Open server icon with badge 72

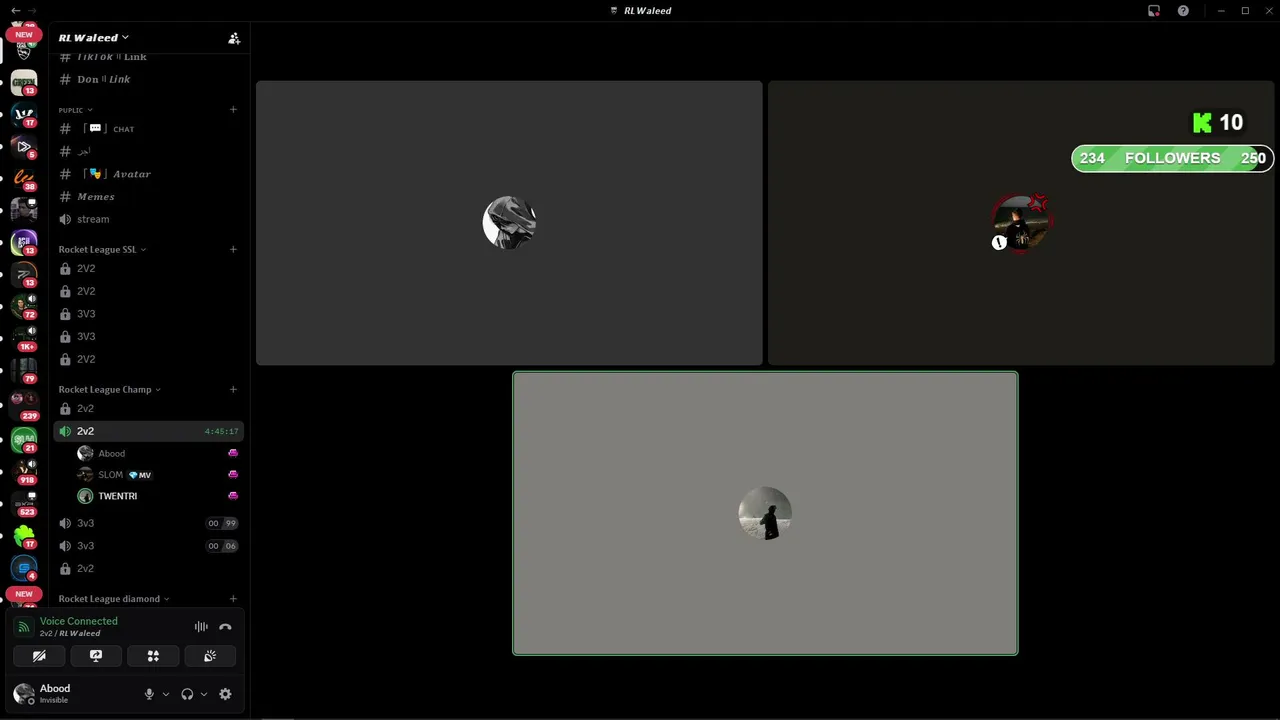tap(24, 306)
